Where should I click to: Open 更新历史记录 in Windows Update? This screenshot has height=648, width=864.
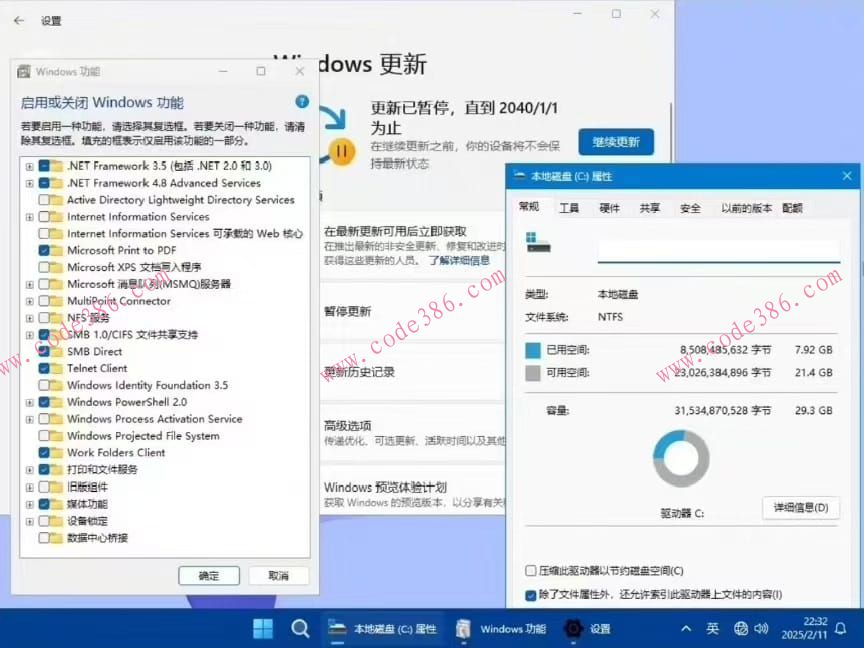coord(413,372)
